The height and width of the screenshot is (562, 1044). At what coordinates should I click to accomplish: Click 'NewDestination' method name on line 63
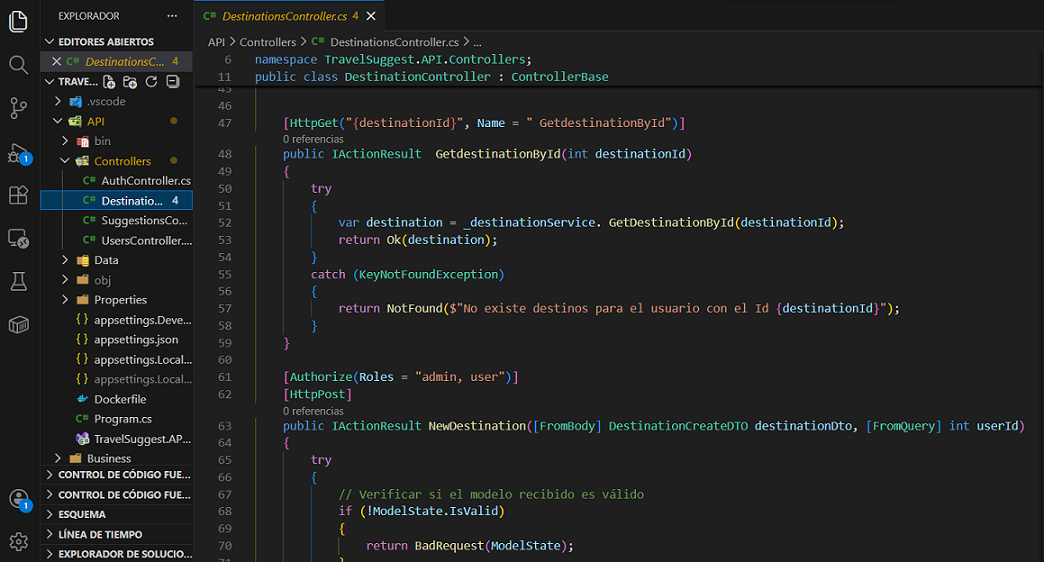[x=477, y=426]
